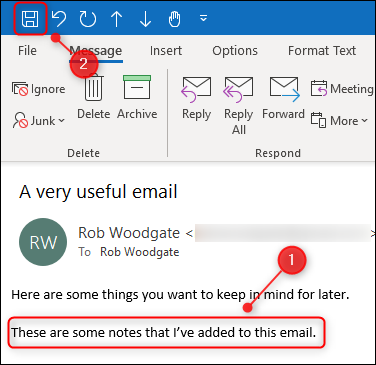This screenshot has height=365, width=376.
Task: Switch to the Insert tab
Action: click(166, 51)
